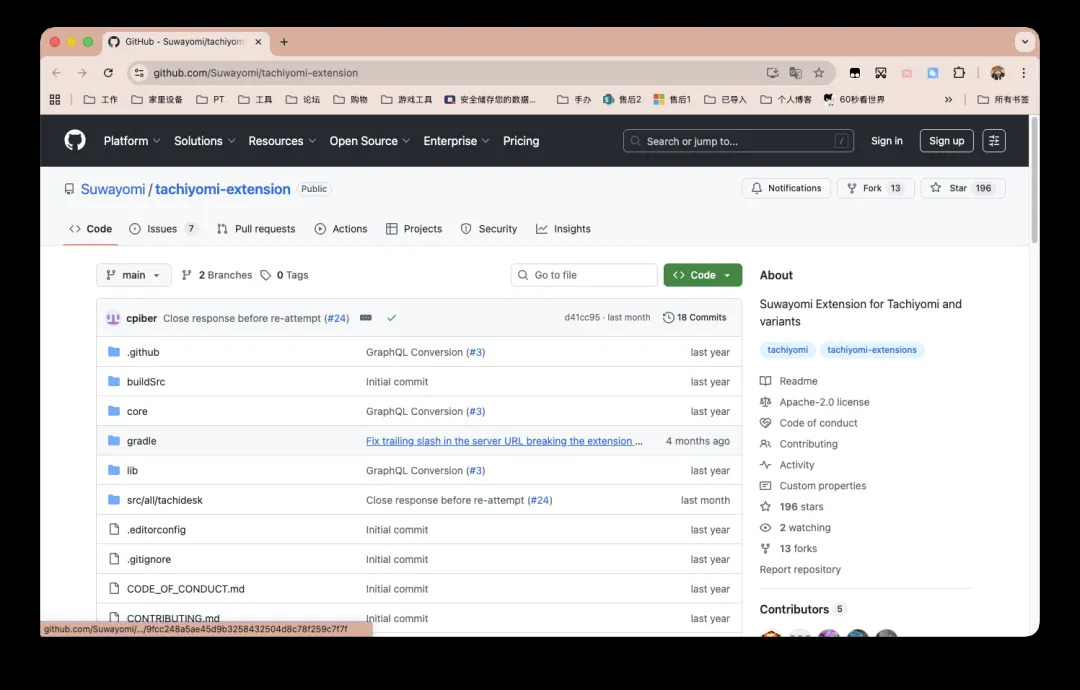Click the commit status checkmark icon
This screenshot has height=690, width=1080.
pos(391,318)
